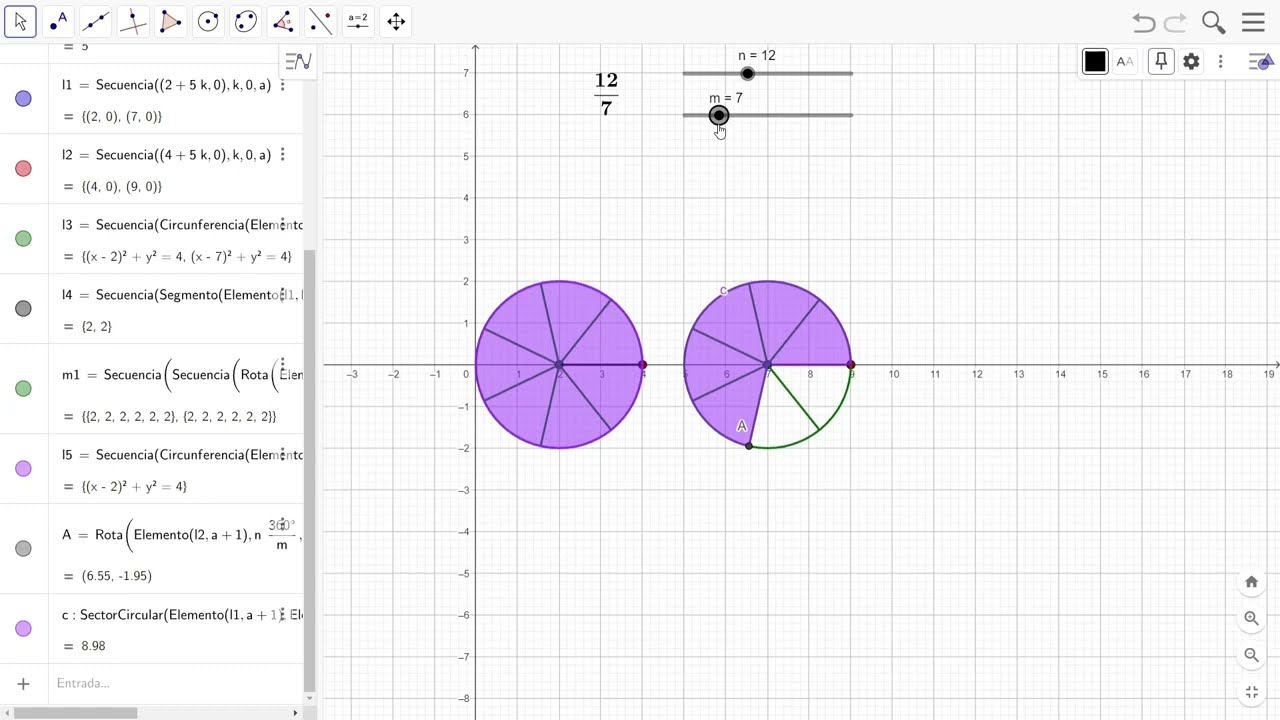Select the Move arrow tool
This screenshot has height=720, width=1280.
tap(20, 21)
